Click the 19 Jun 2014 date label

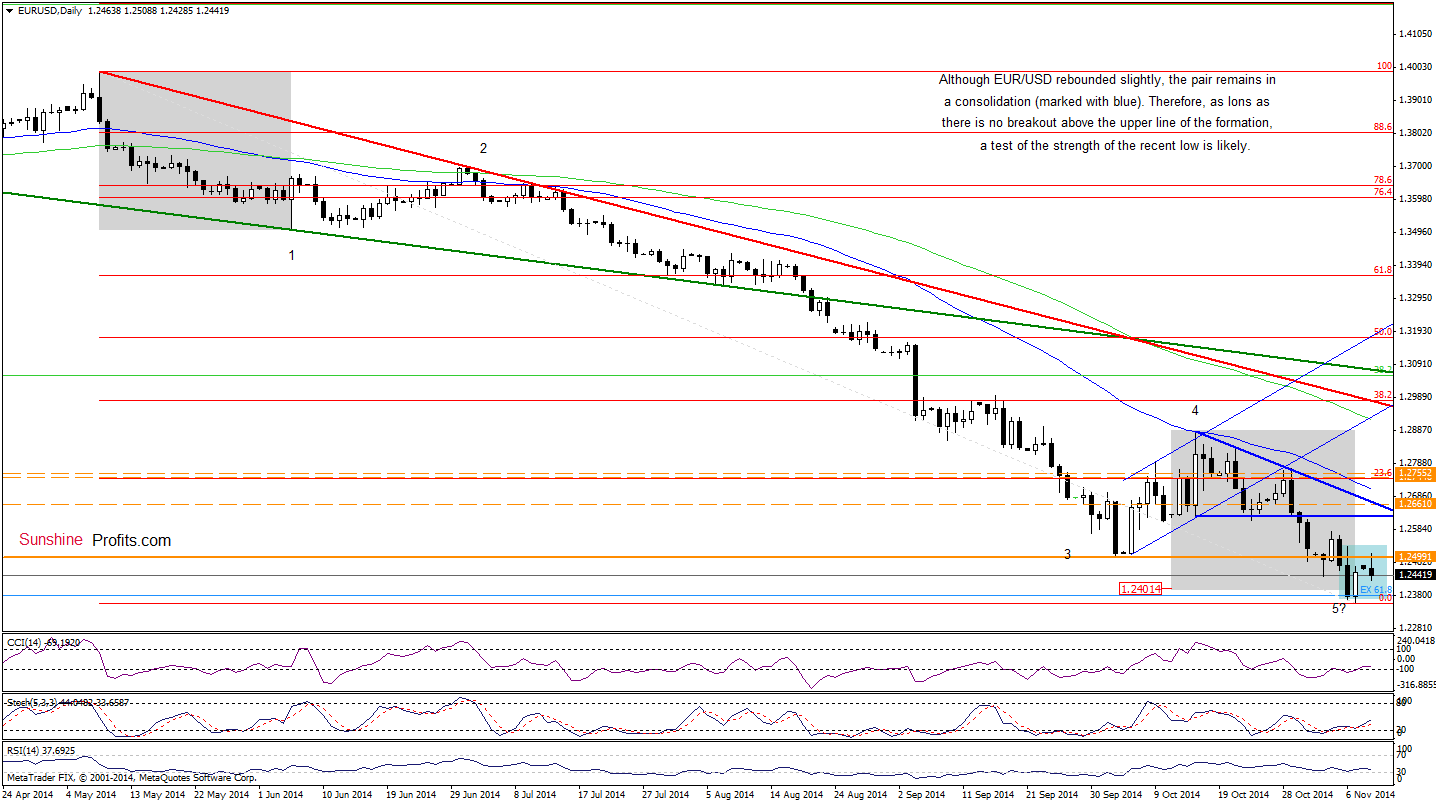pyautogui.click(x=411, y=794)
